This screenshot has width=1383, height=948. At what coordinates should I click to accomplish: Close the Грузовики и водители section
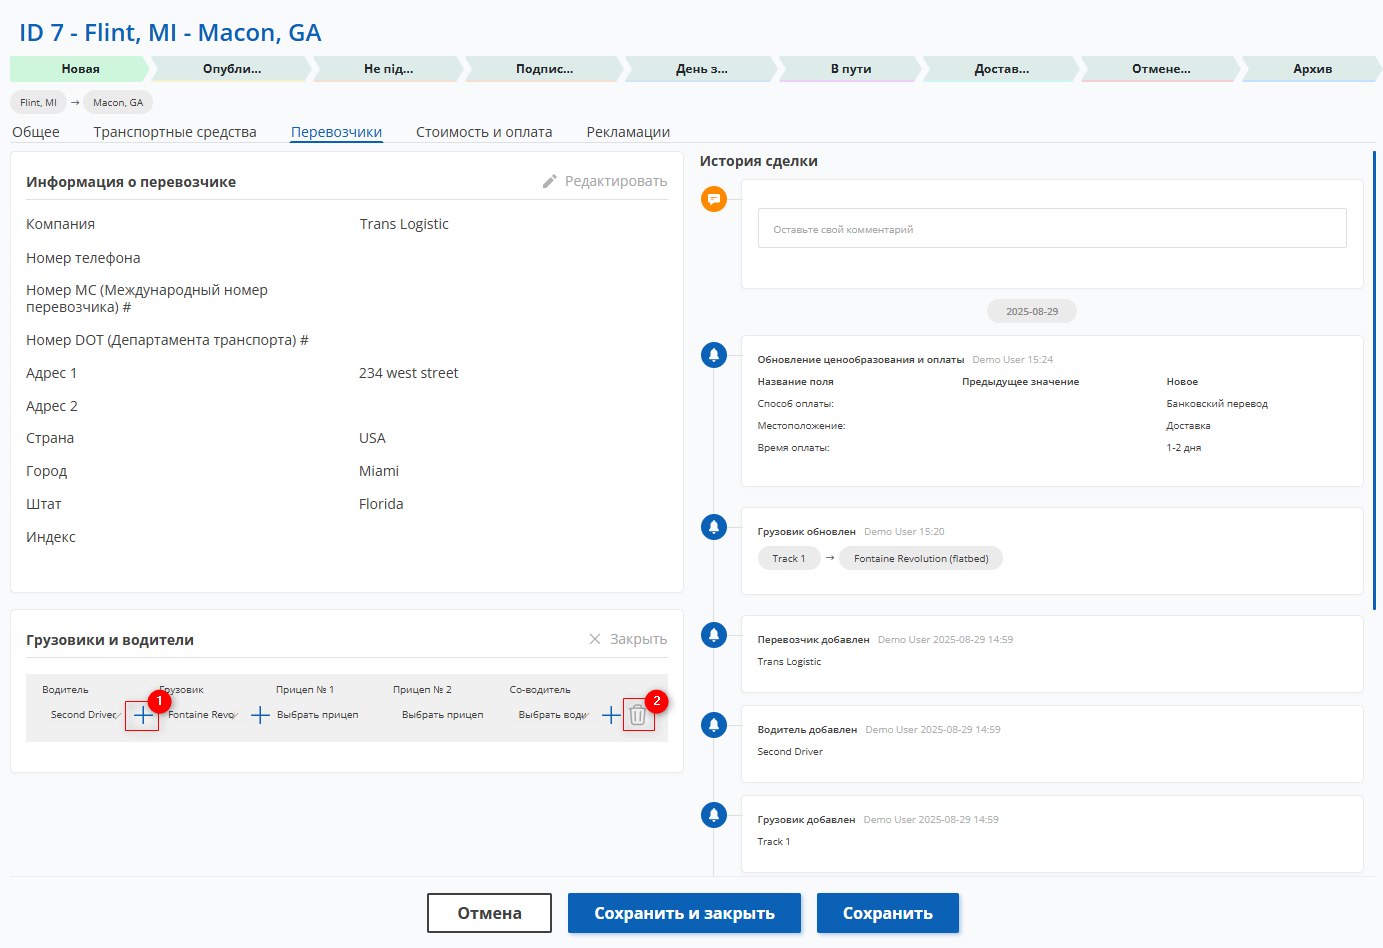[x=627, y=639]
